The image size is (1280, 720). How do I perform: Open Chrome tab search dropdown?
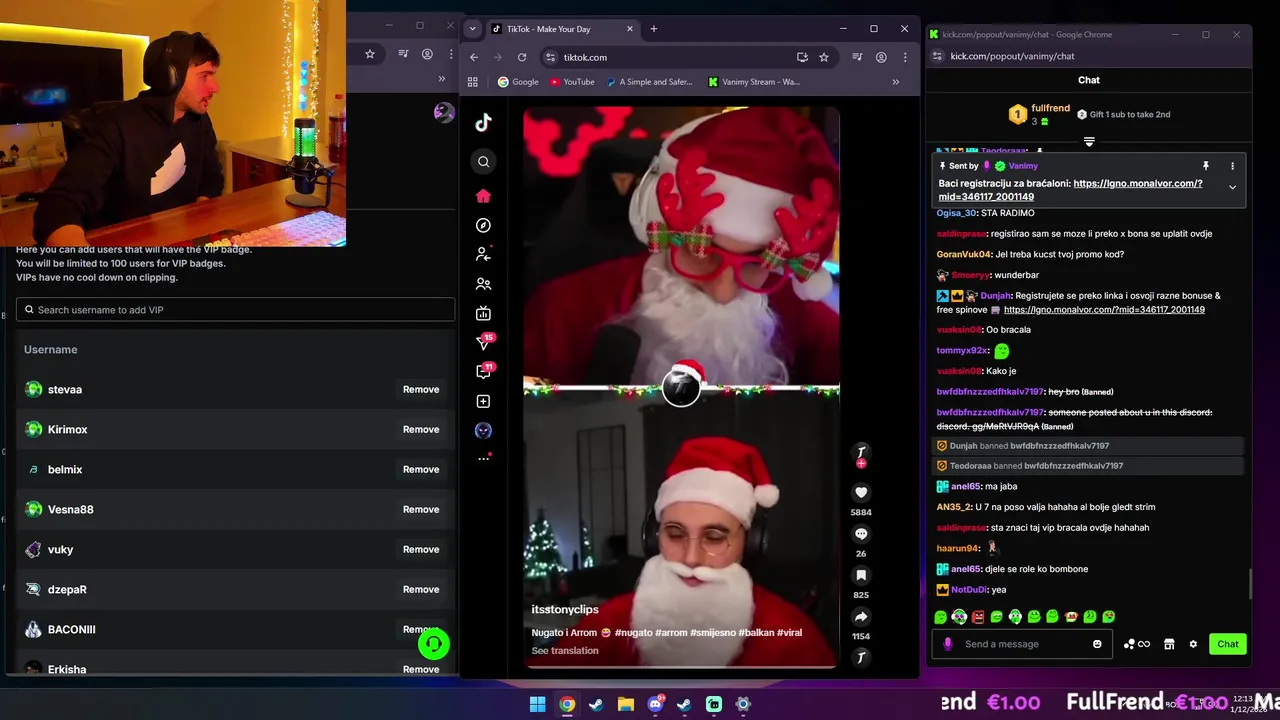472,29
